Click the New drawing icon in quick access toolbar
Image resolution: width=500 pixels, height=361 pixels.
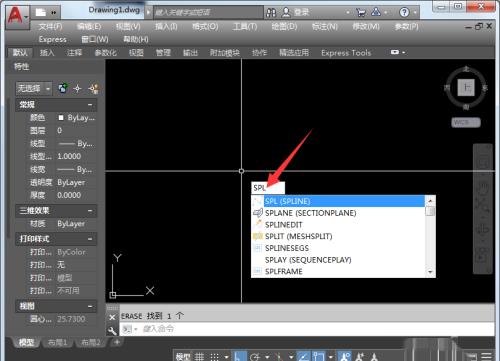pos(41,12)
